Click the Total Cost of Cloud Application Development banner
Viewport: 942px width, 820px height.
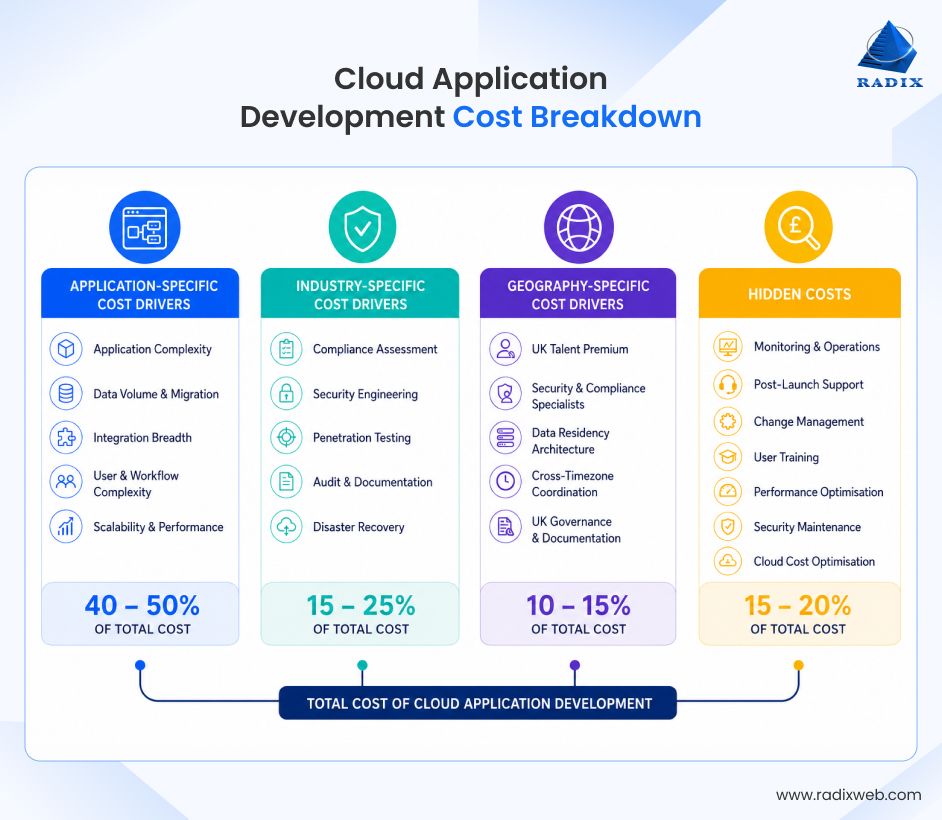pos(478,703)
